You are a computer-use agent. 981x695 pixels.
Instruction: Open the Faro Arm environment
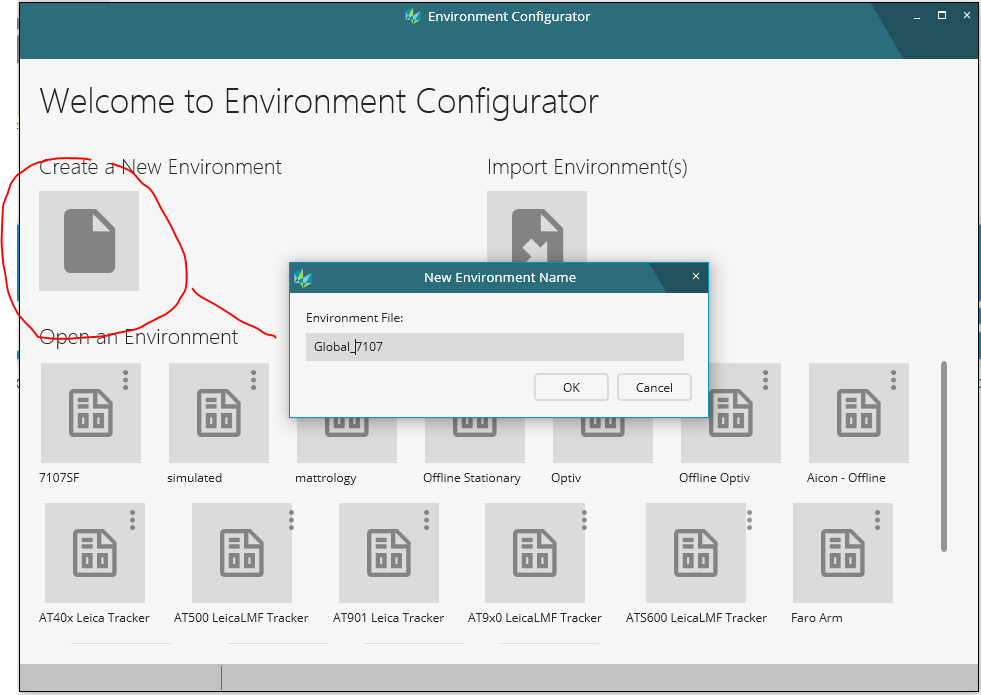pyautogui.click(x=842, y=553)
